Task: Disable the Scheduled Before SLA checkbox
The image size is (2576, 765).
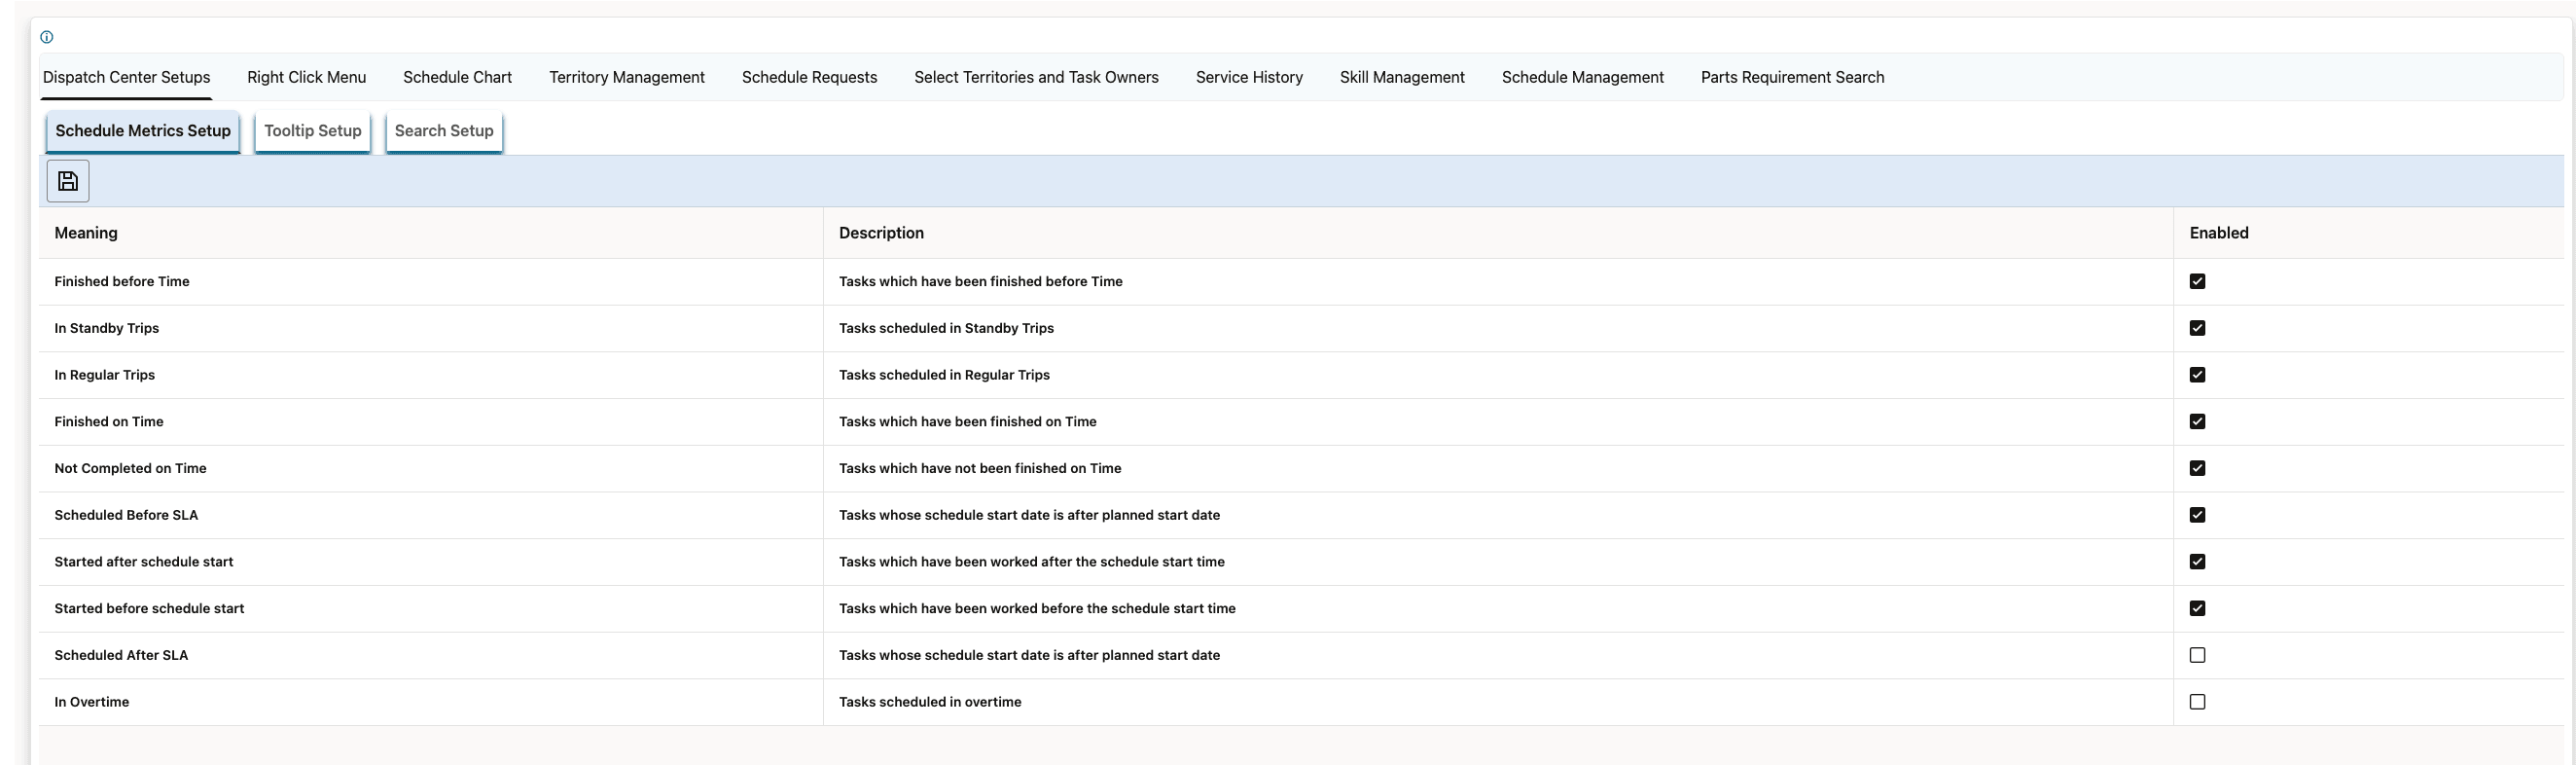Action: [x=2197, y=515]
